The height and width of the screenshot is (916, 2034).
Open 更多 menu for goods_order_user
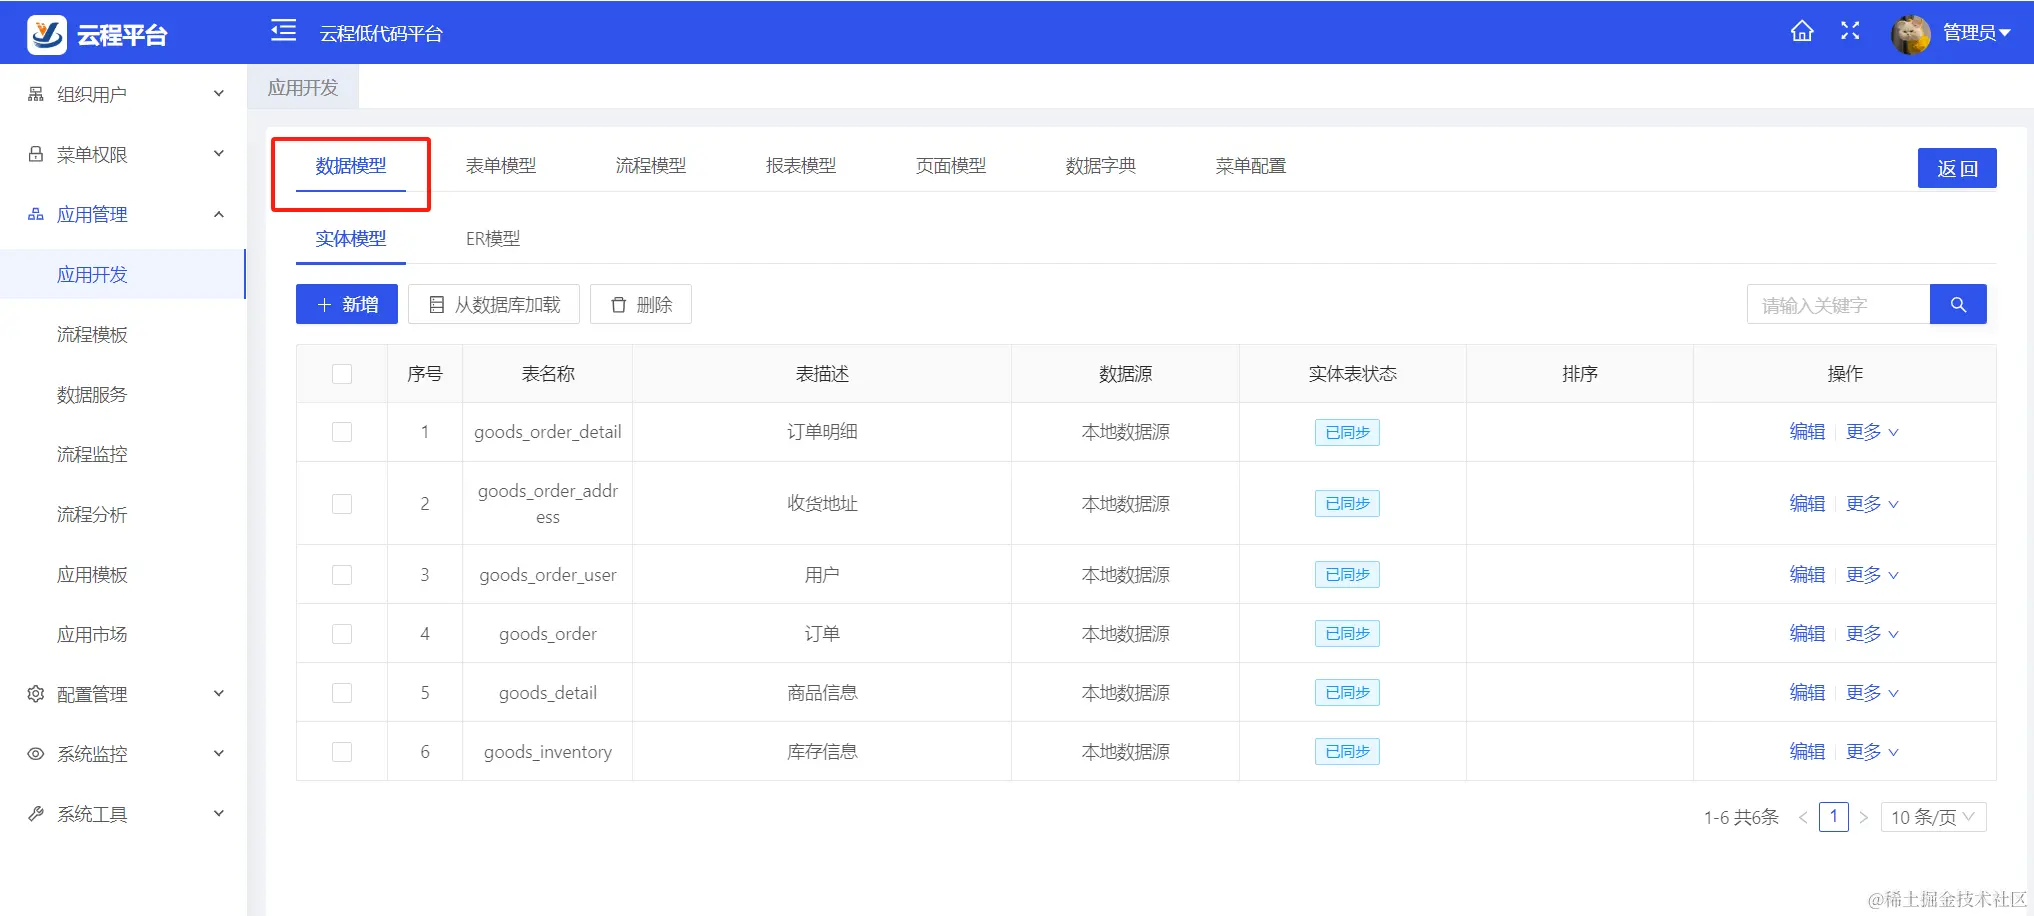1872,575
